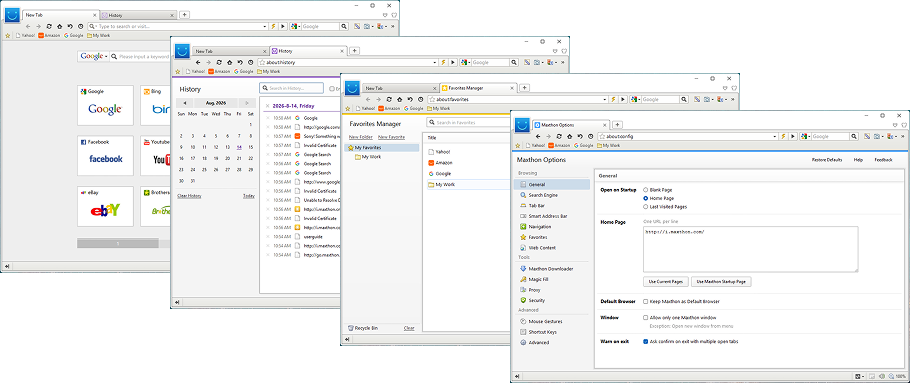
Task: Switch to Maxthon Options tab
Action: point(570,125)
